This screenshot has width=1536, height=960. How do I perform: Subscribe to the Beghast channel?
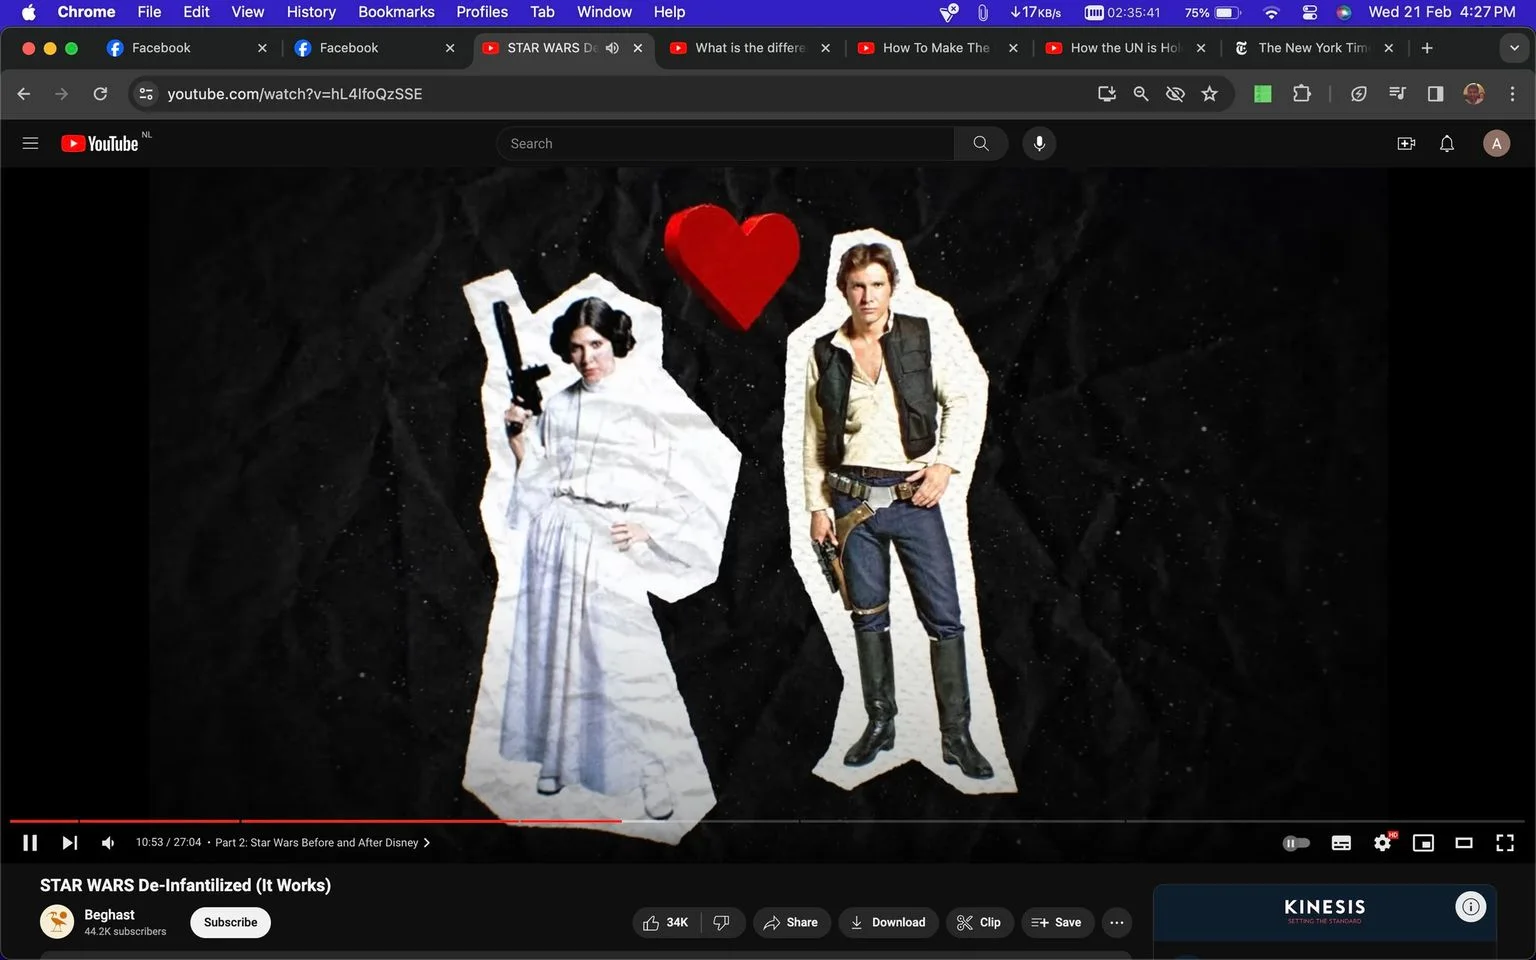[230, 922]
